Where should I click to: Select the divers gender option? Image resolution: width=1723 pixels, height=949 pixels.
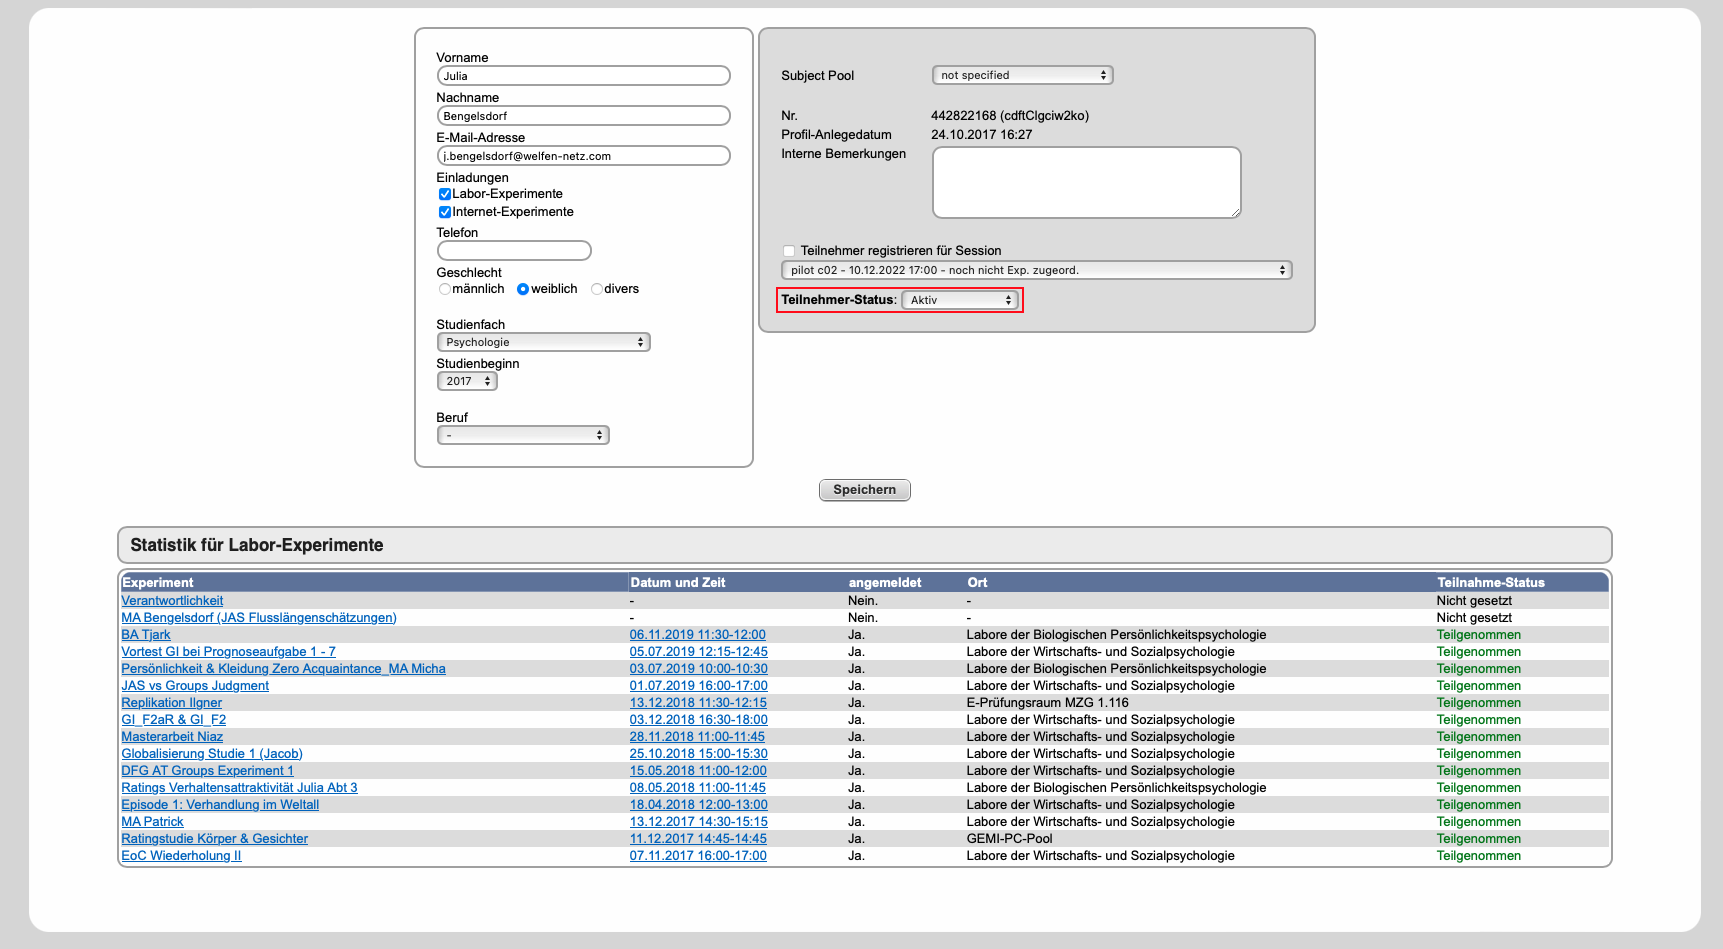pyautogui.click(x=597, y=289)
